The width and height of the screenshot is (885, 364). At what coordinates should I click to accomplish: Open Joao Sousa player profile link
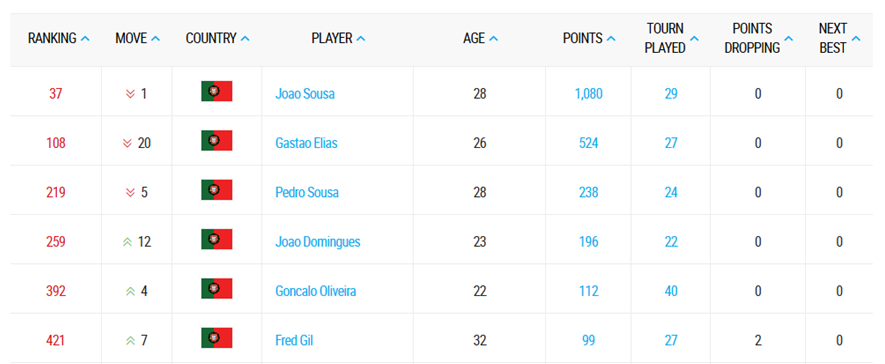click(305, 94)
